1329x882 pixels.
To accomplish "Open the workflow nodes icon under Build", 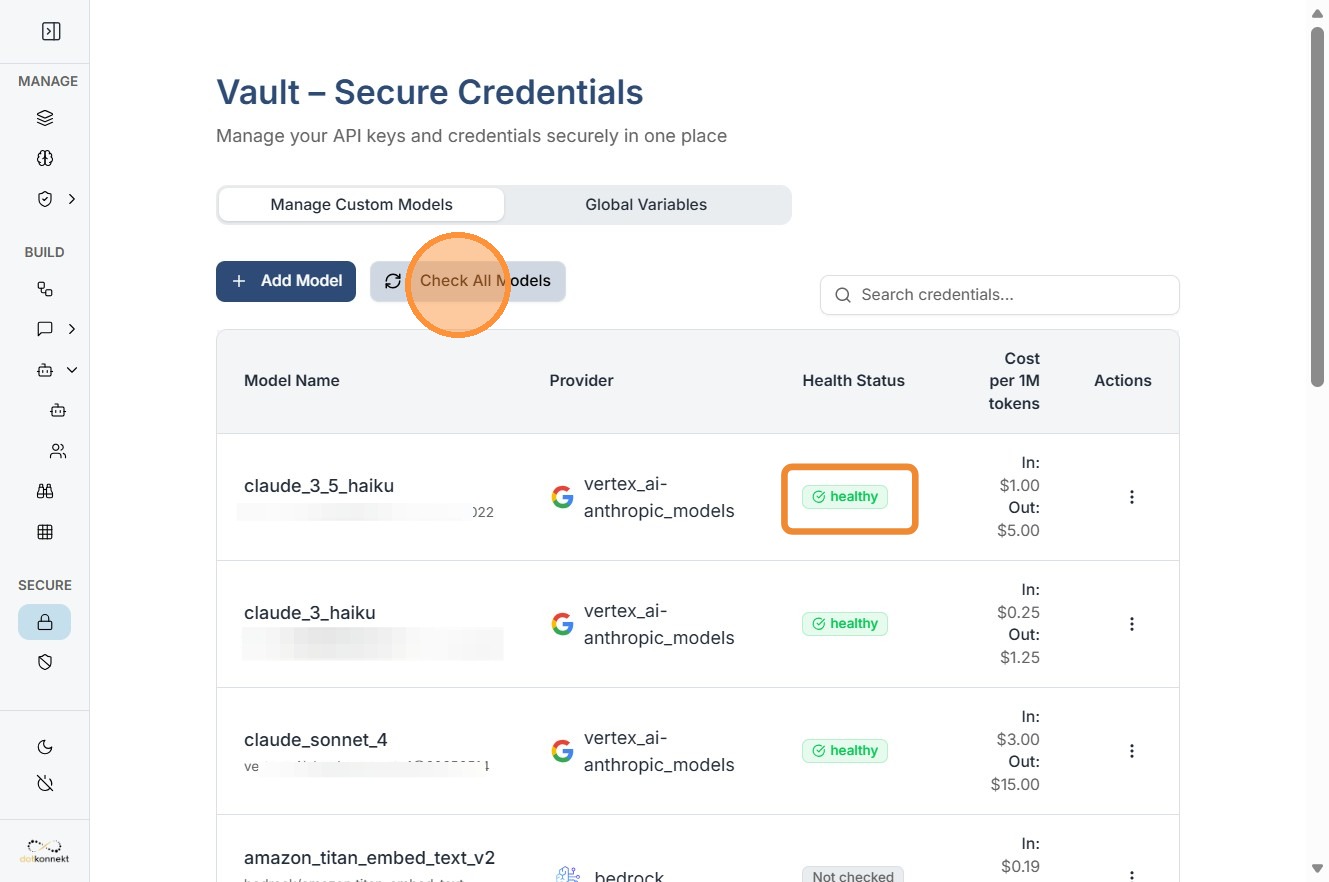I will coord(45,289).
